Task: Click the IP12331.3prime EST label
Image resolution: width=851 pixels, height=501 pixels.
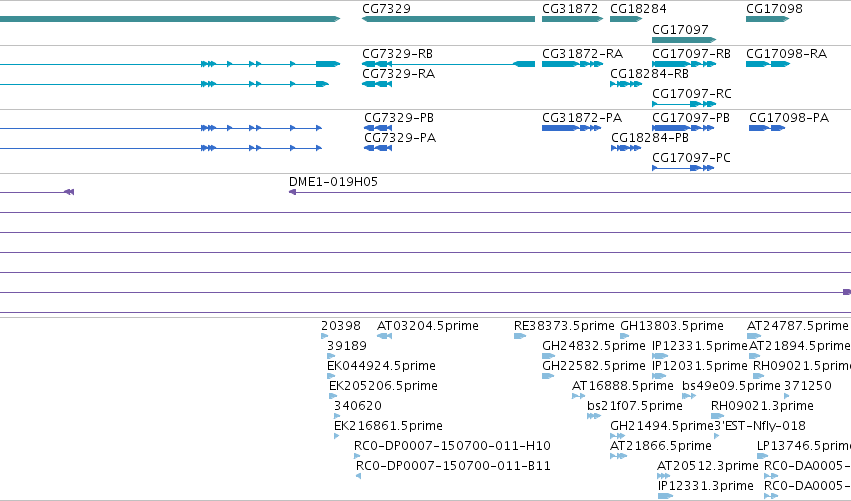Action: [706, 486]
